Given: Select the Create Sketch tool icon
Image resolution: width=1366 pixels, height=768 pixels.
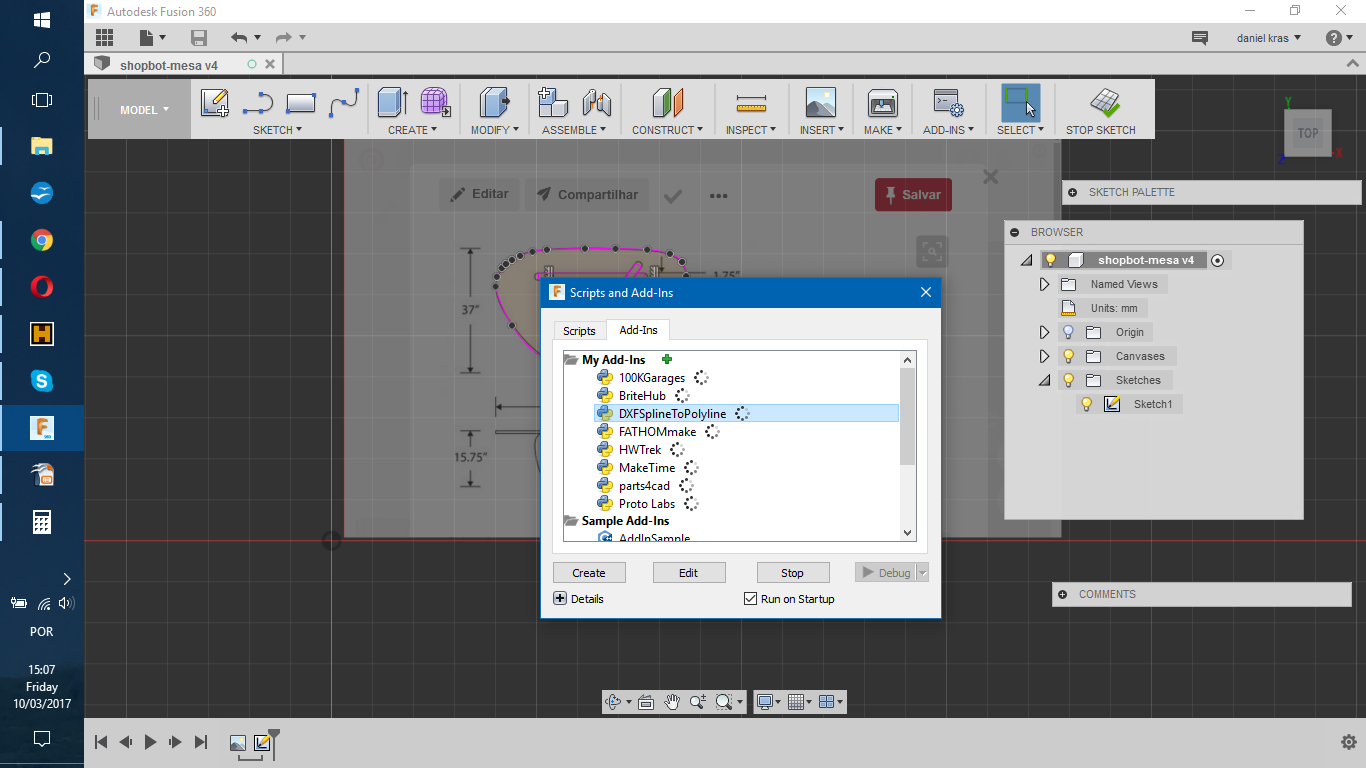Looking at the screenshot, I should [215, 102].
